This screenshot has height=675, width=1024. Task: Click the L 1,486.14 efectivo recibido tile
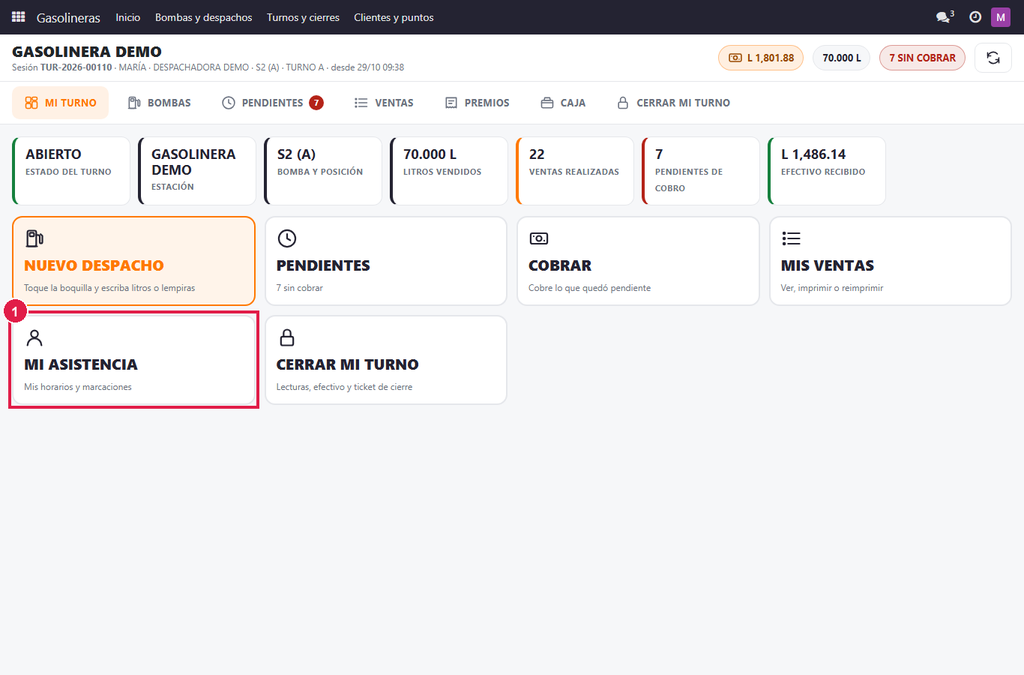pyautogui.click(x=827, y=171)
